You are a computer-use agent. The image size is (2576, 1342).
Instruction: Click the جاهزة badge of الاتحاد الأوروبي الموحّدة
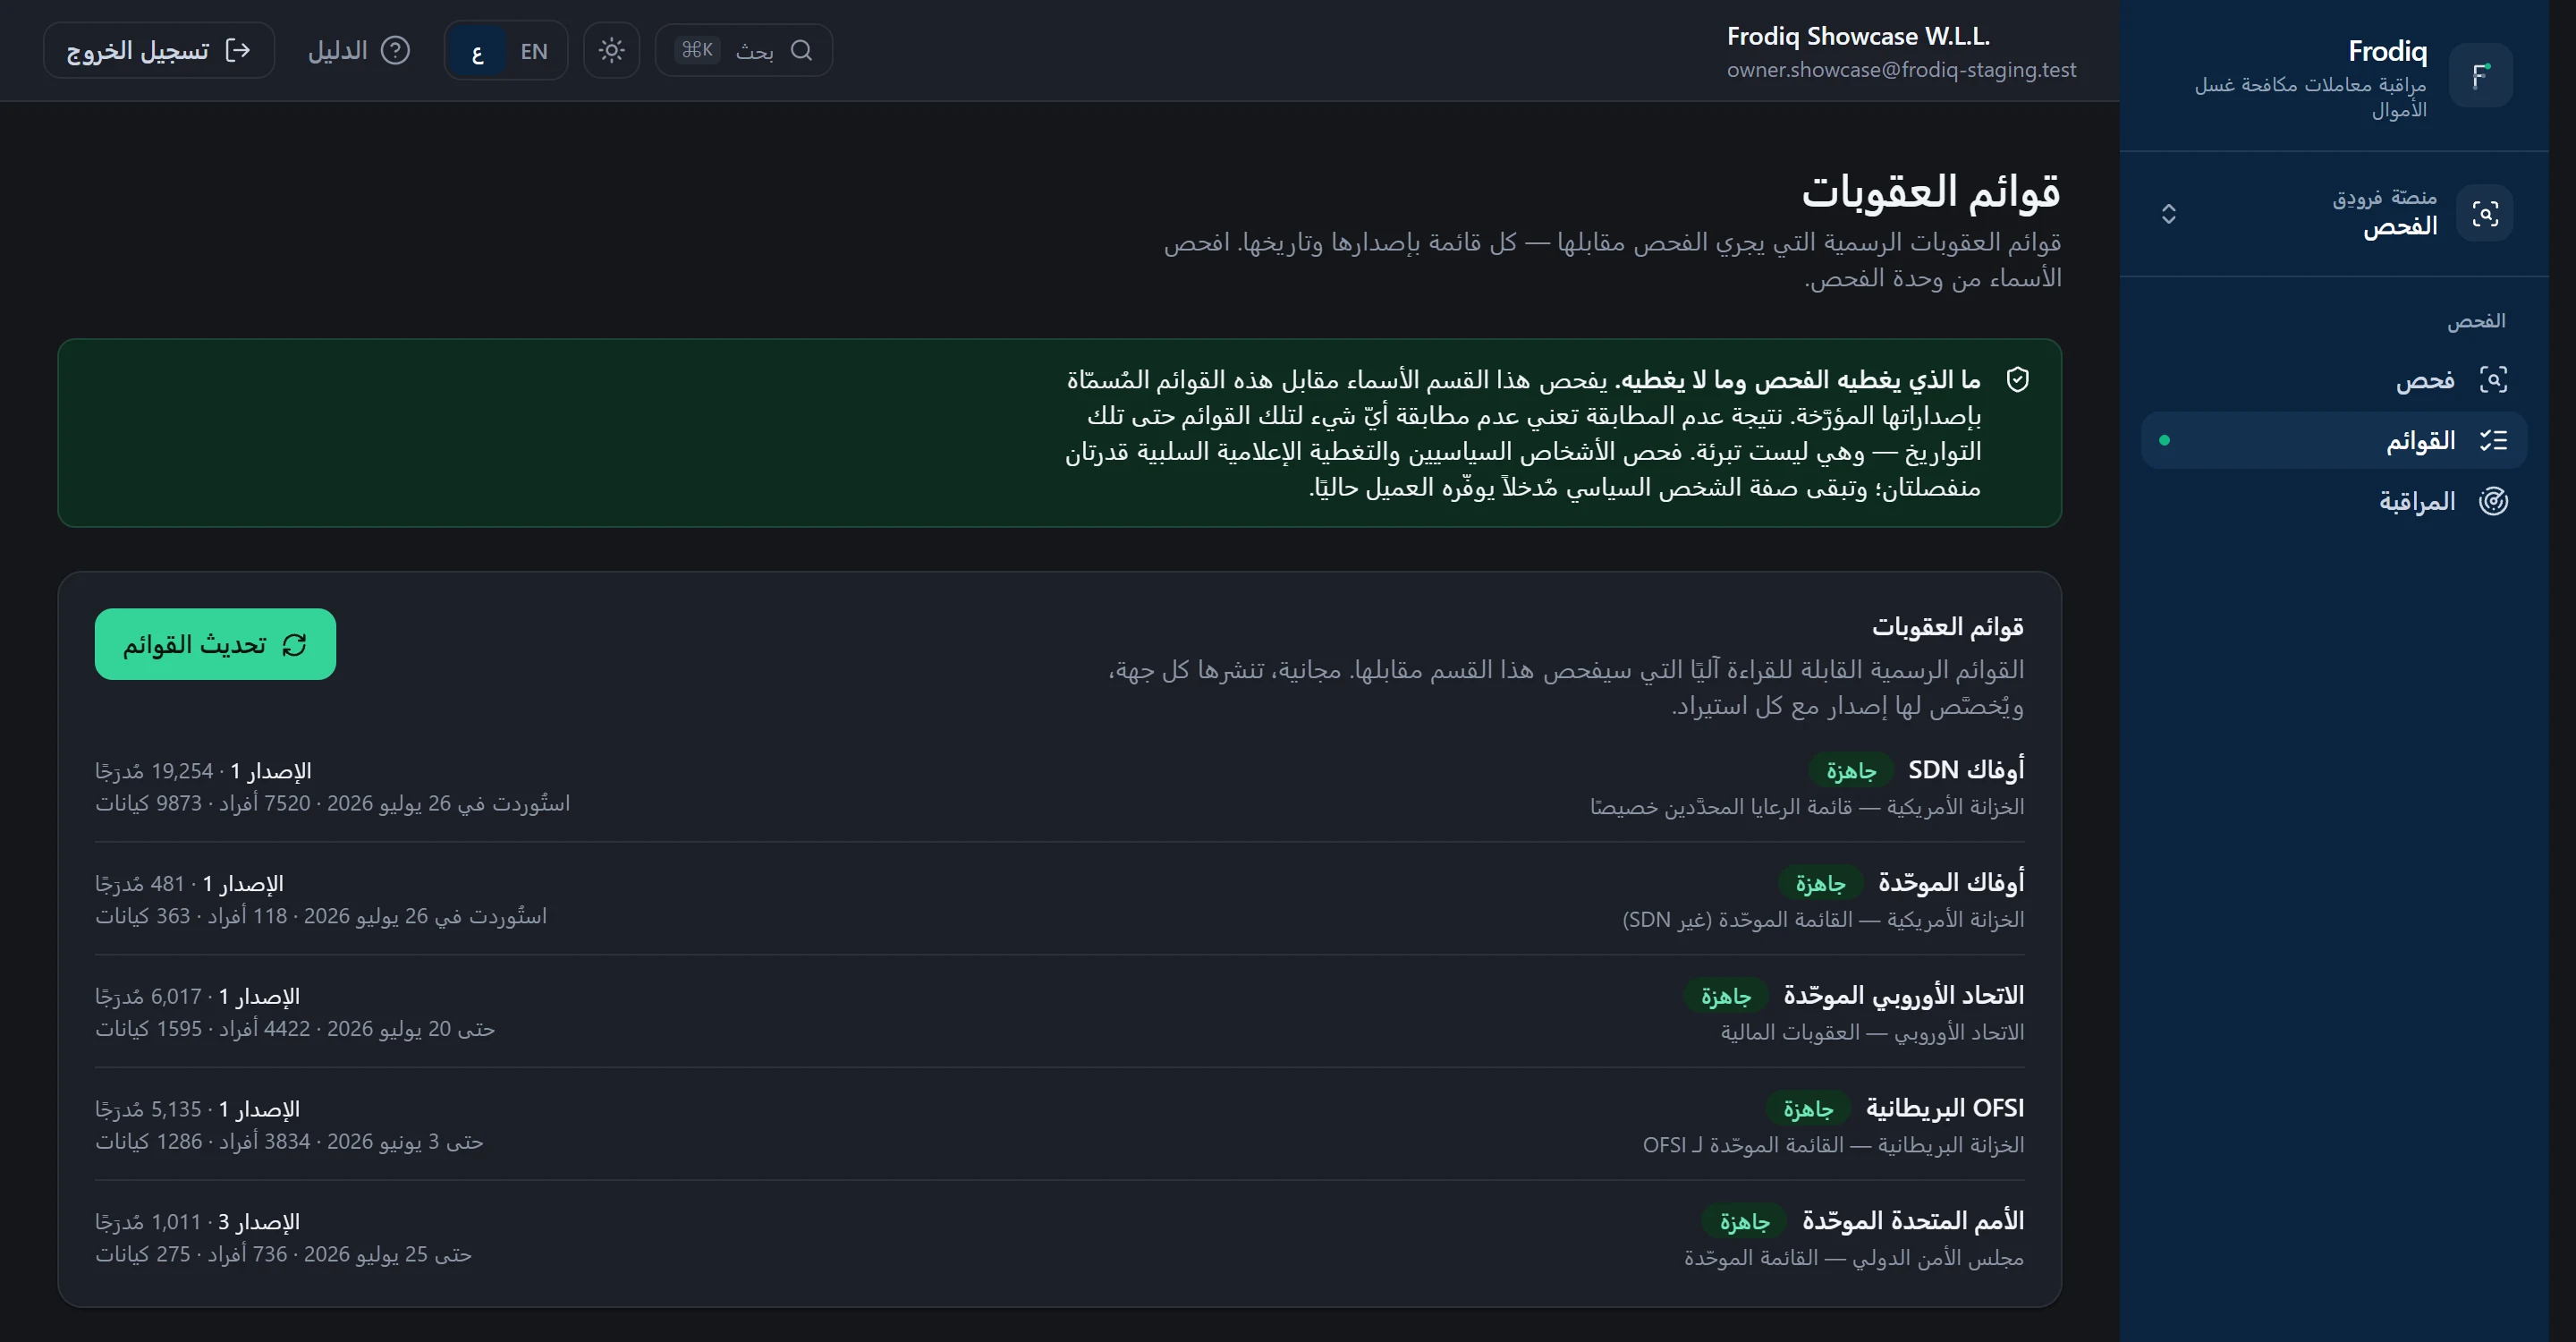coord(1726,996)
